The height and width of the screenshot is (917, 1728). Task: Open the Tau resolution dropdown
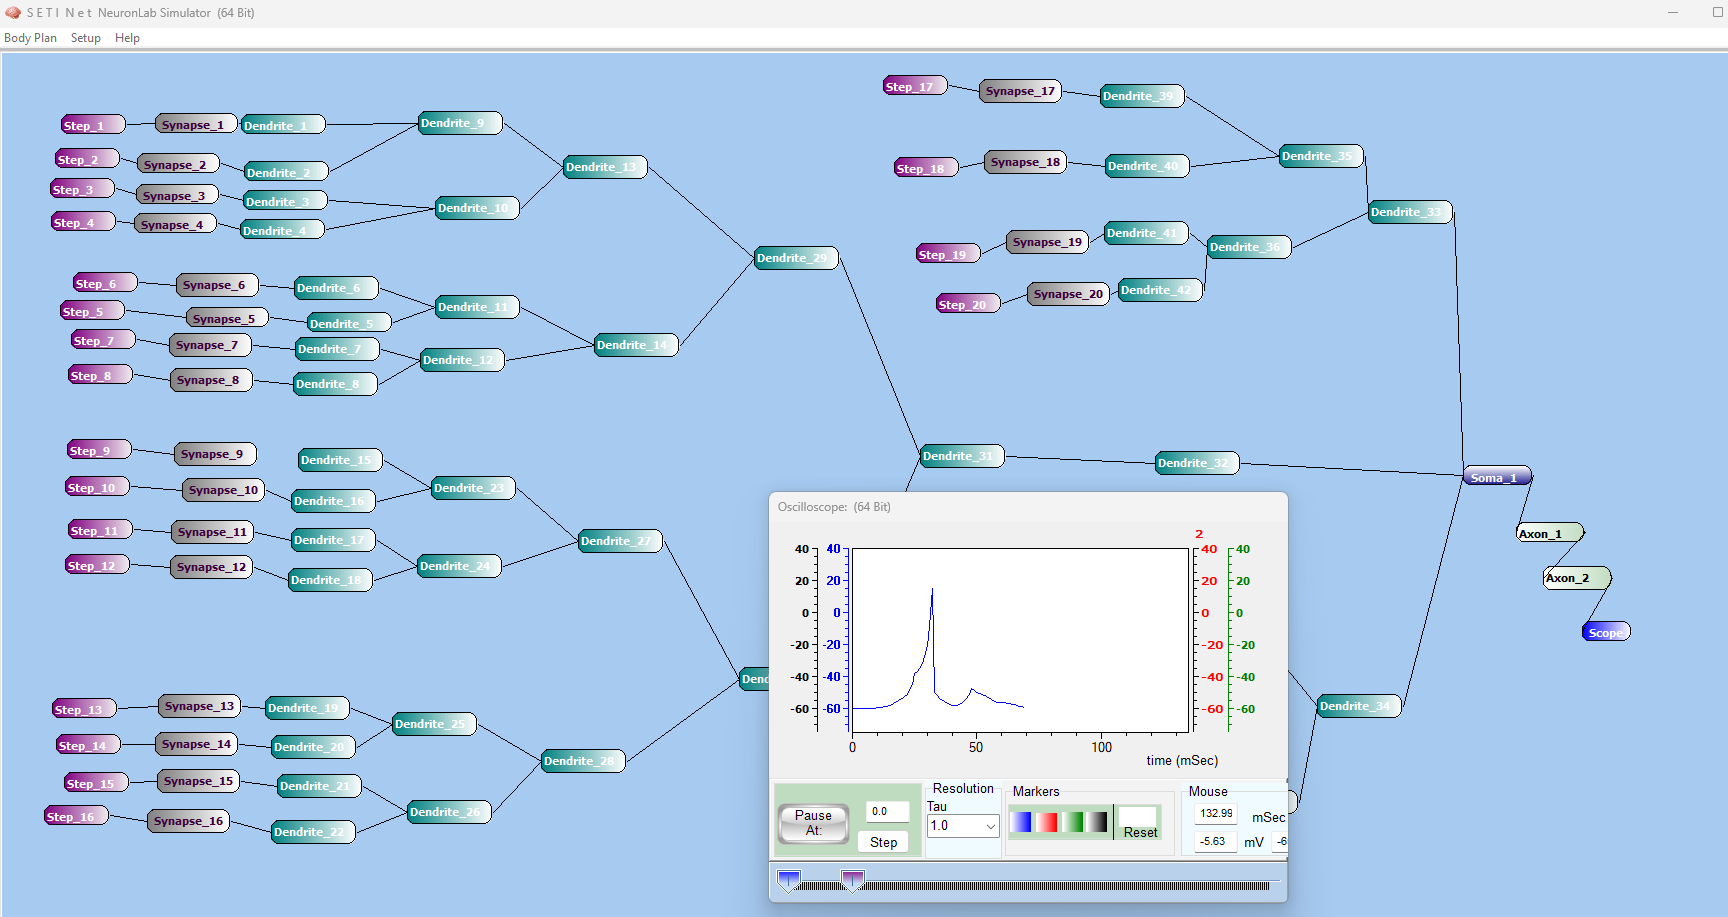click(x=963, y=826)
